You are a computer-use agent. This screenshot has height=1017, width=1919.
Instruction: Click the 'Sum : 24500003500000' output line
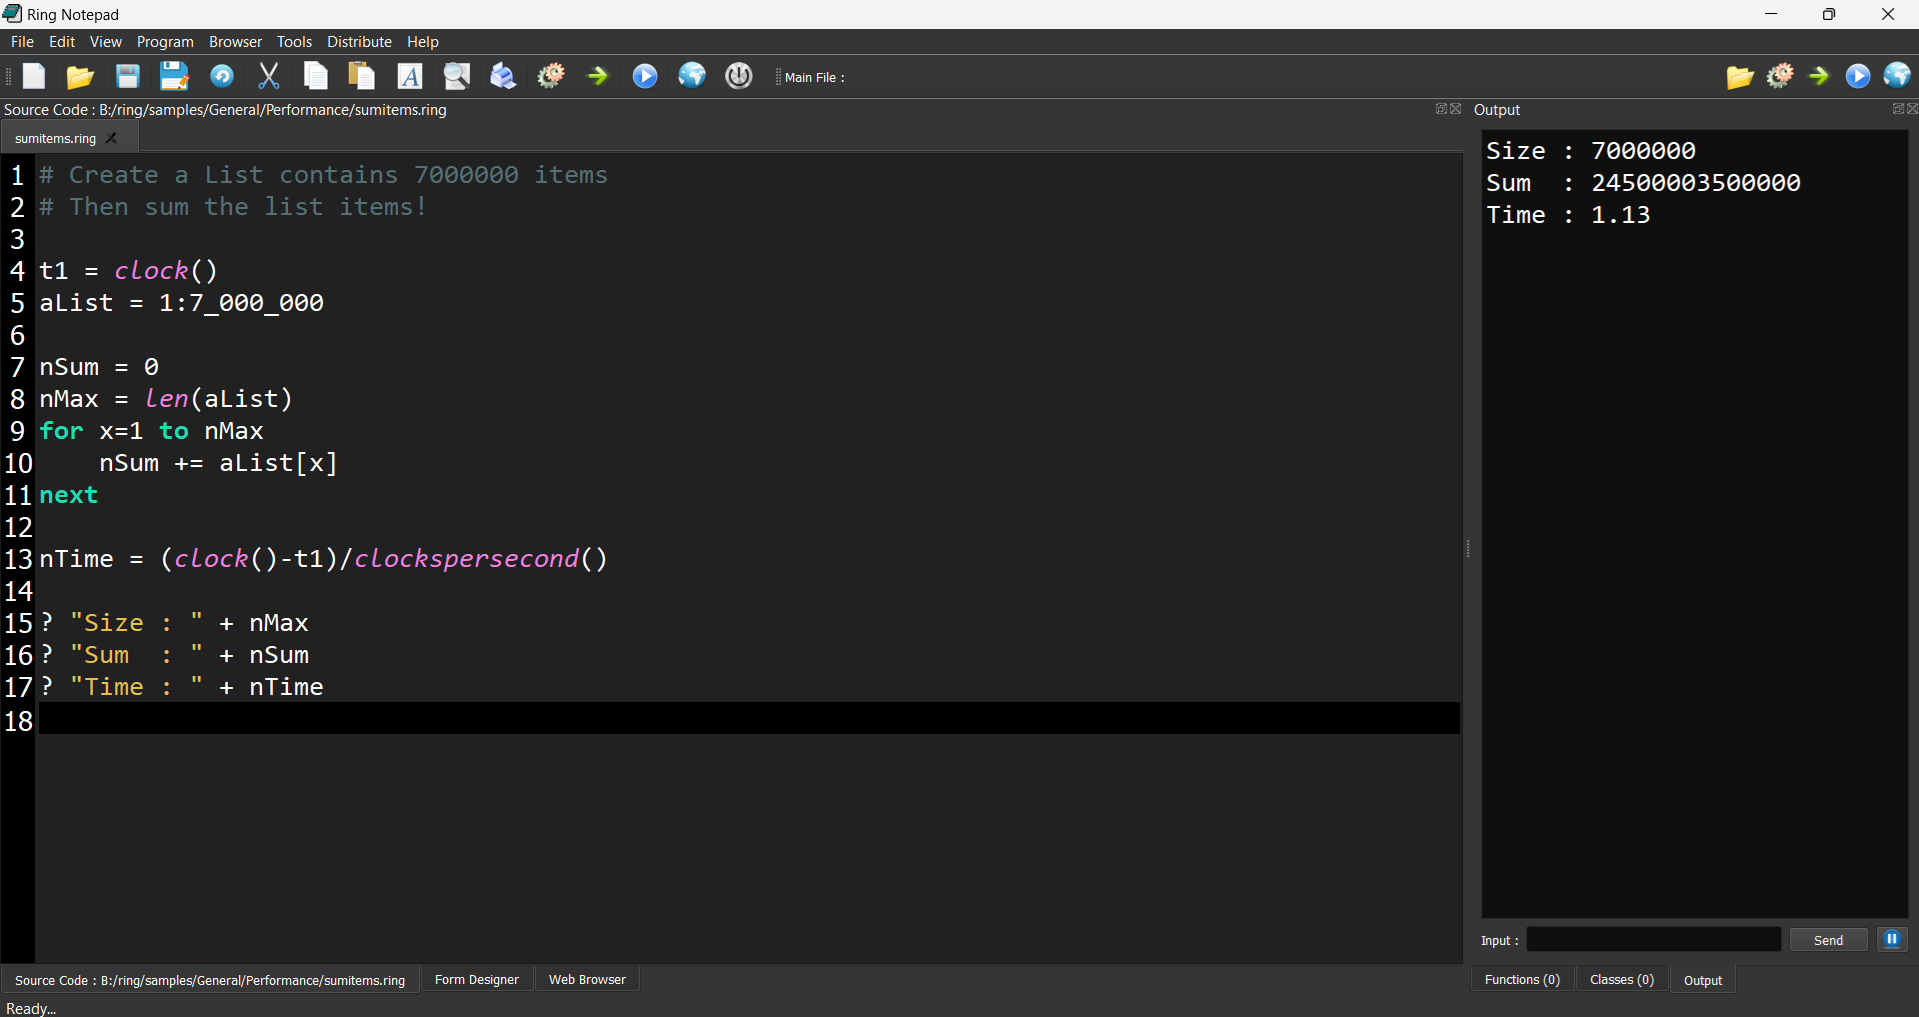click(1643, 183)
